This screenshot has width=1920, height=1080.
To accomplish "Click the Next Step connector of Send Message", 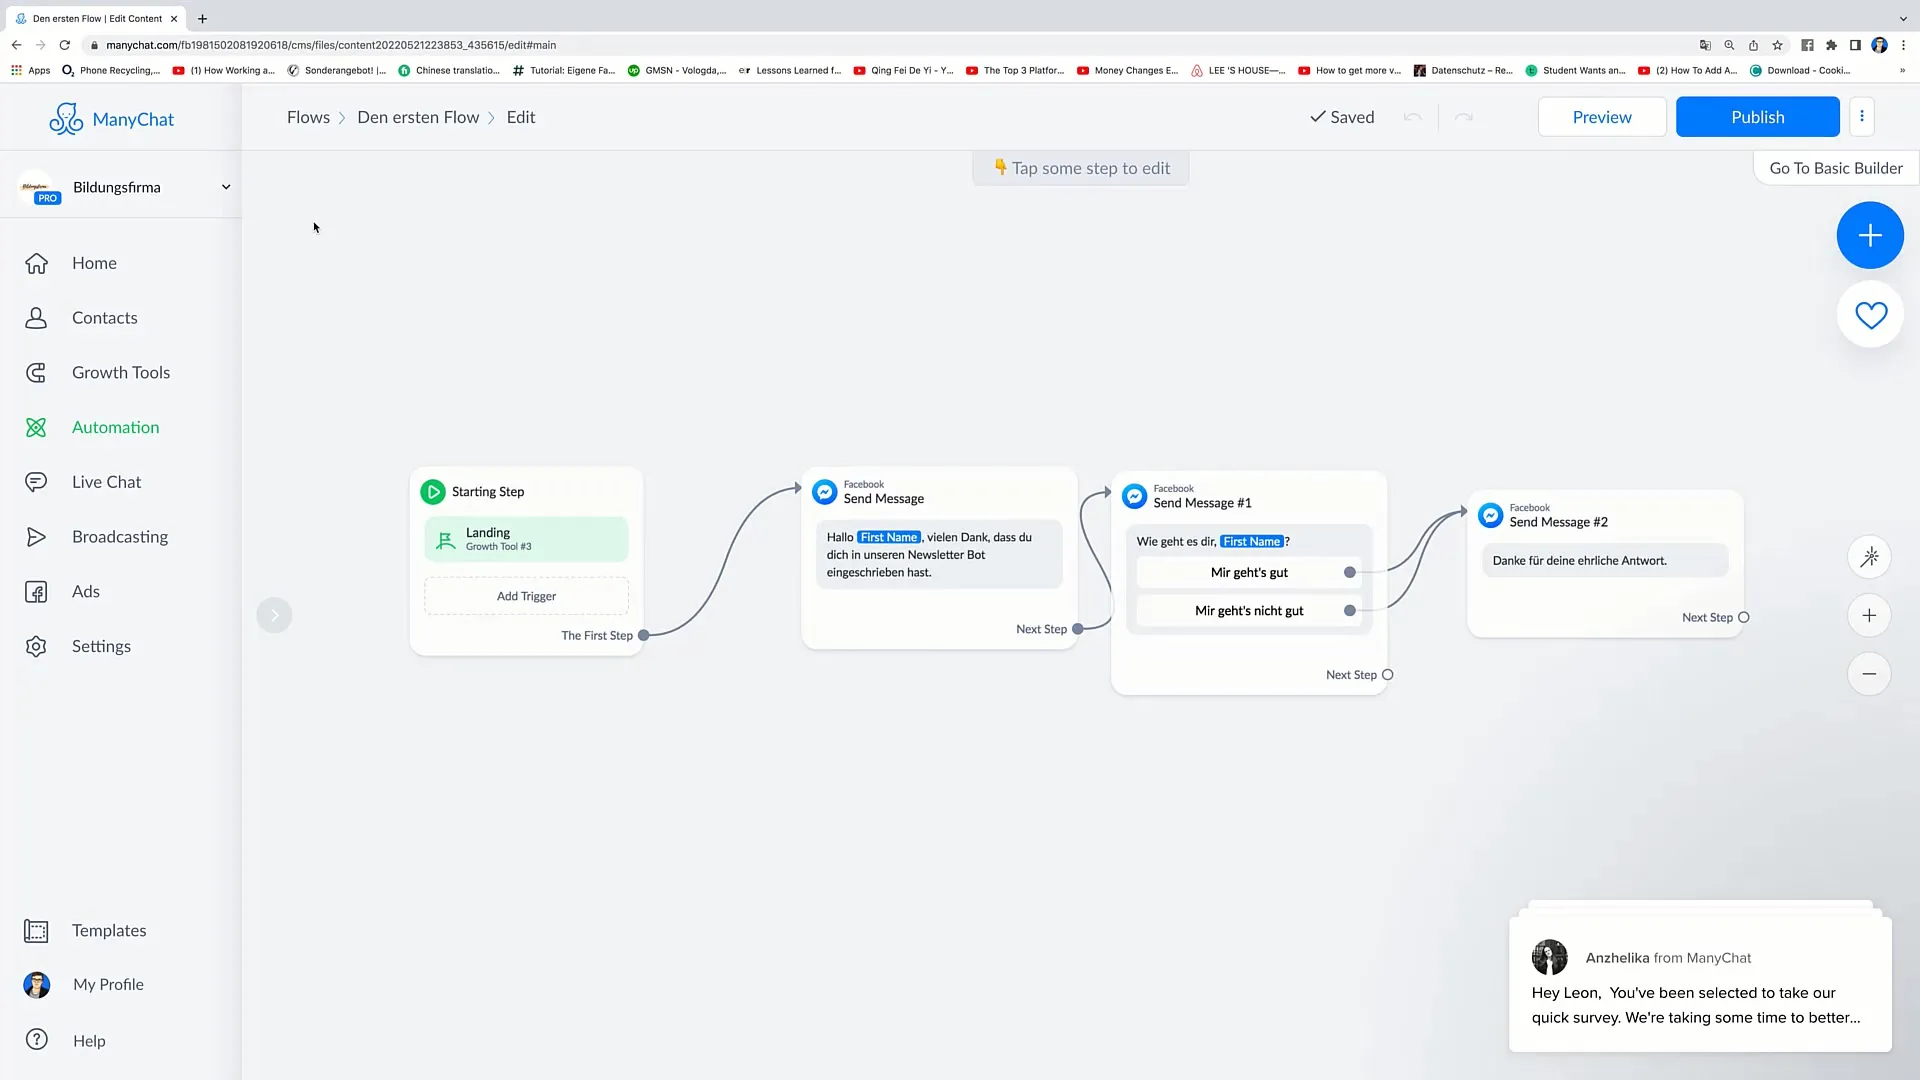I will coord(1077,629).
